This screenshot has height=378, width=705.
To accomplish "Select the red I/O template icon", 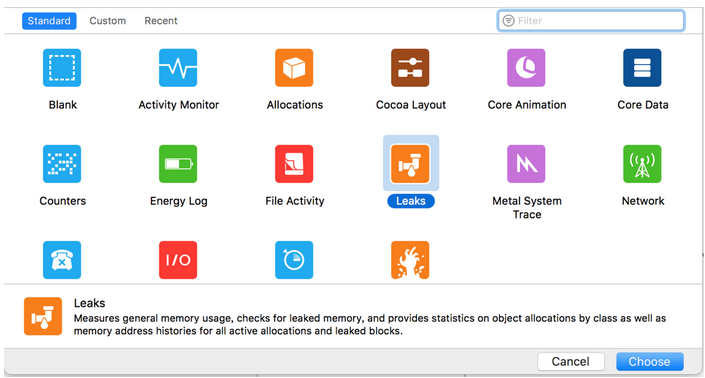I will 178,260.
